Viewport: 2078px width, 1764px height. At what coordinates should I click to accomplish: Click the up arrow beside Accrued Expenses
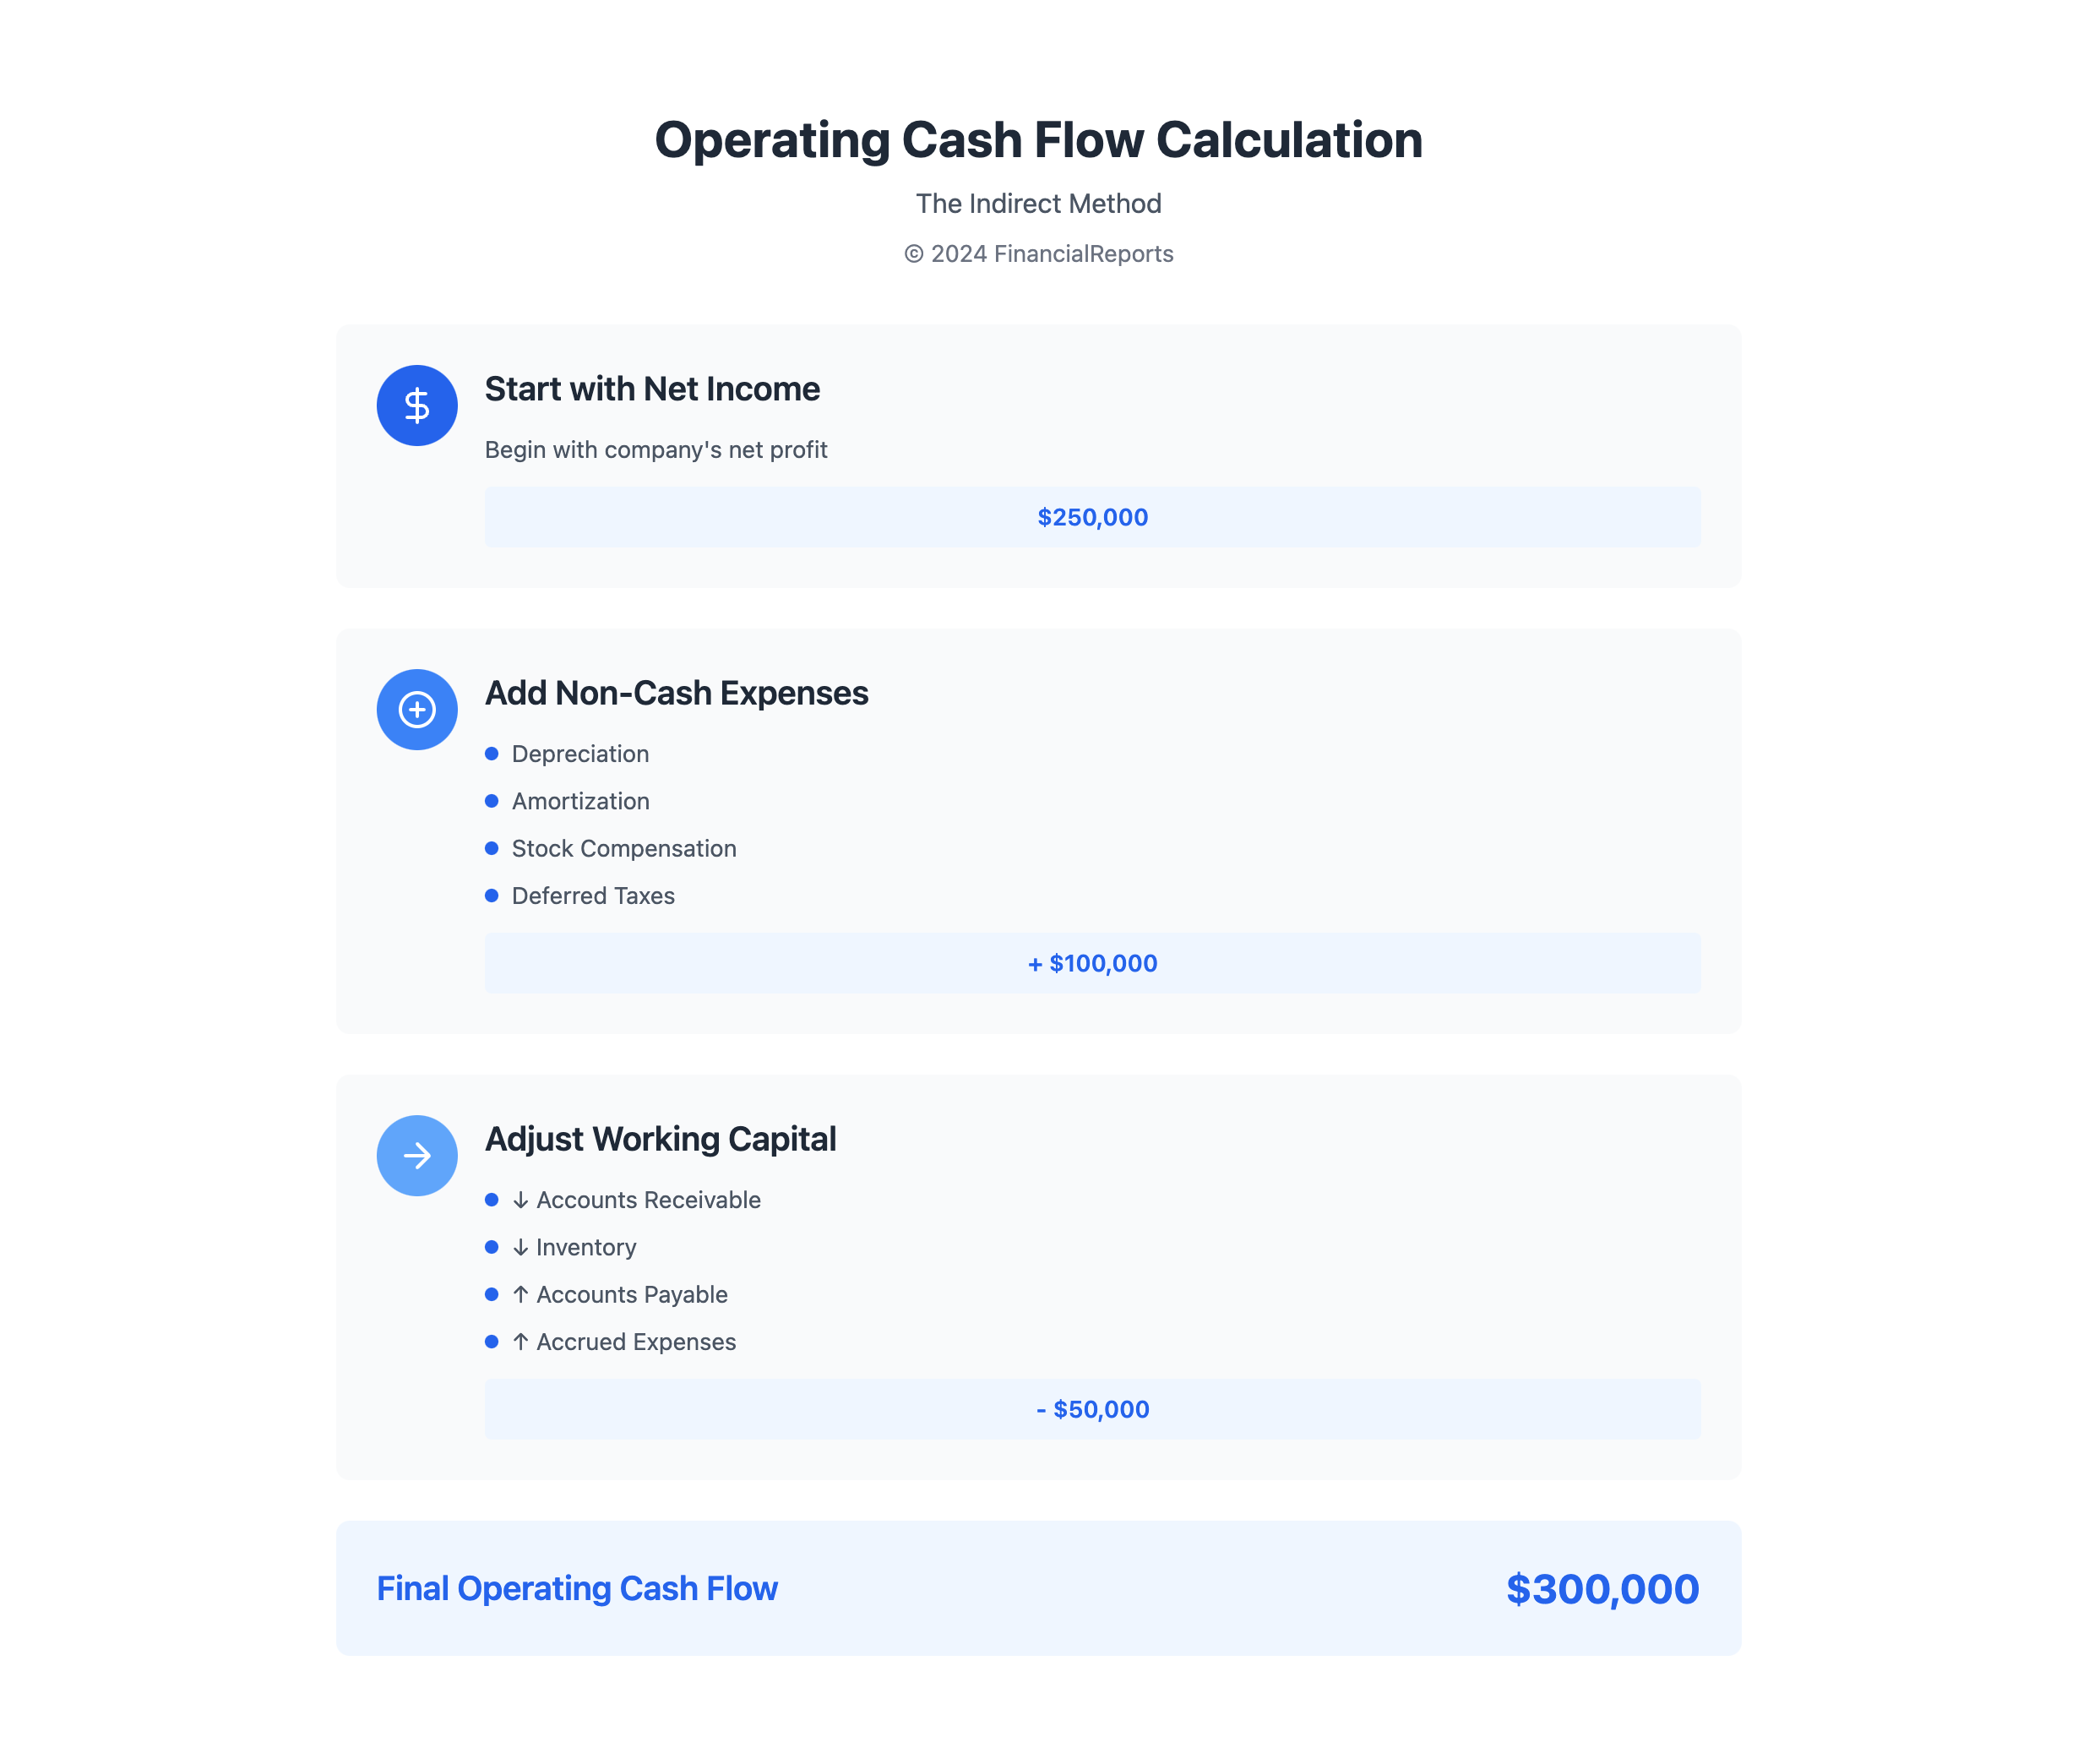[520, 1341]
